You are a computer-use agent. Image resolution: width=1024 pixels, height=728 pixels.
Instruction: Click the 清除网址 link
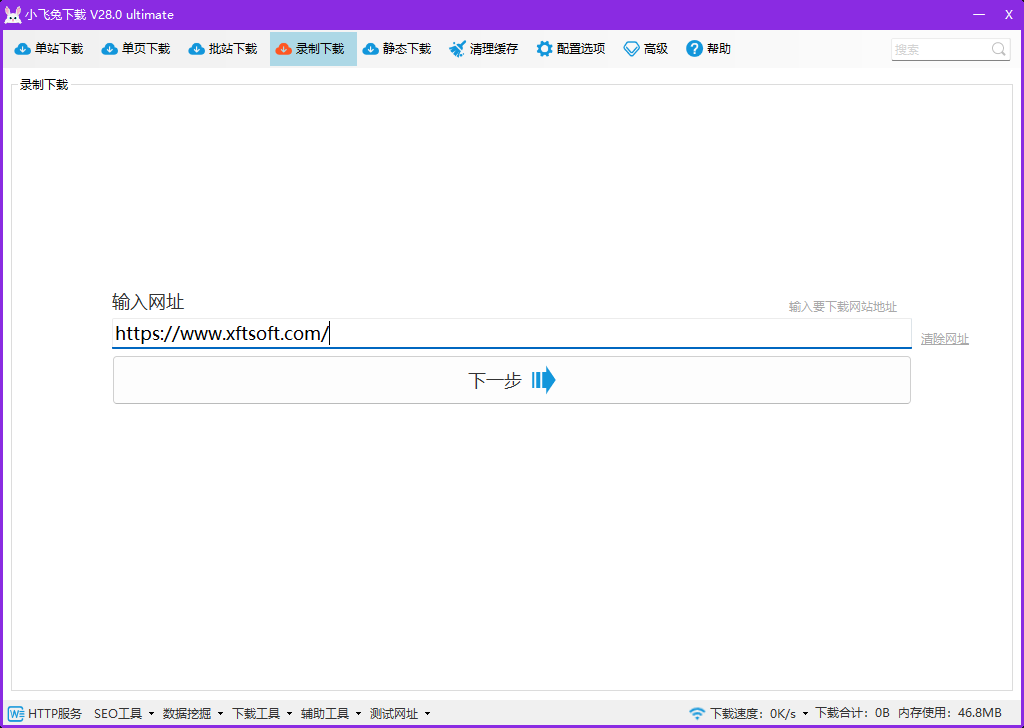944,339
